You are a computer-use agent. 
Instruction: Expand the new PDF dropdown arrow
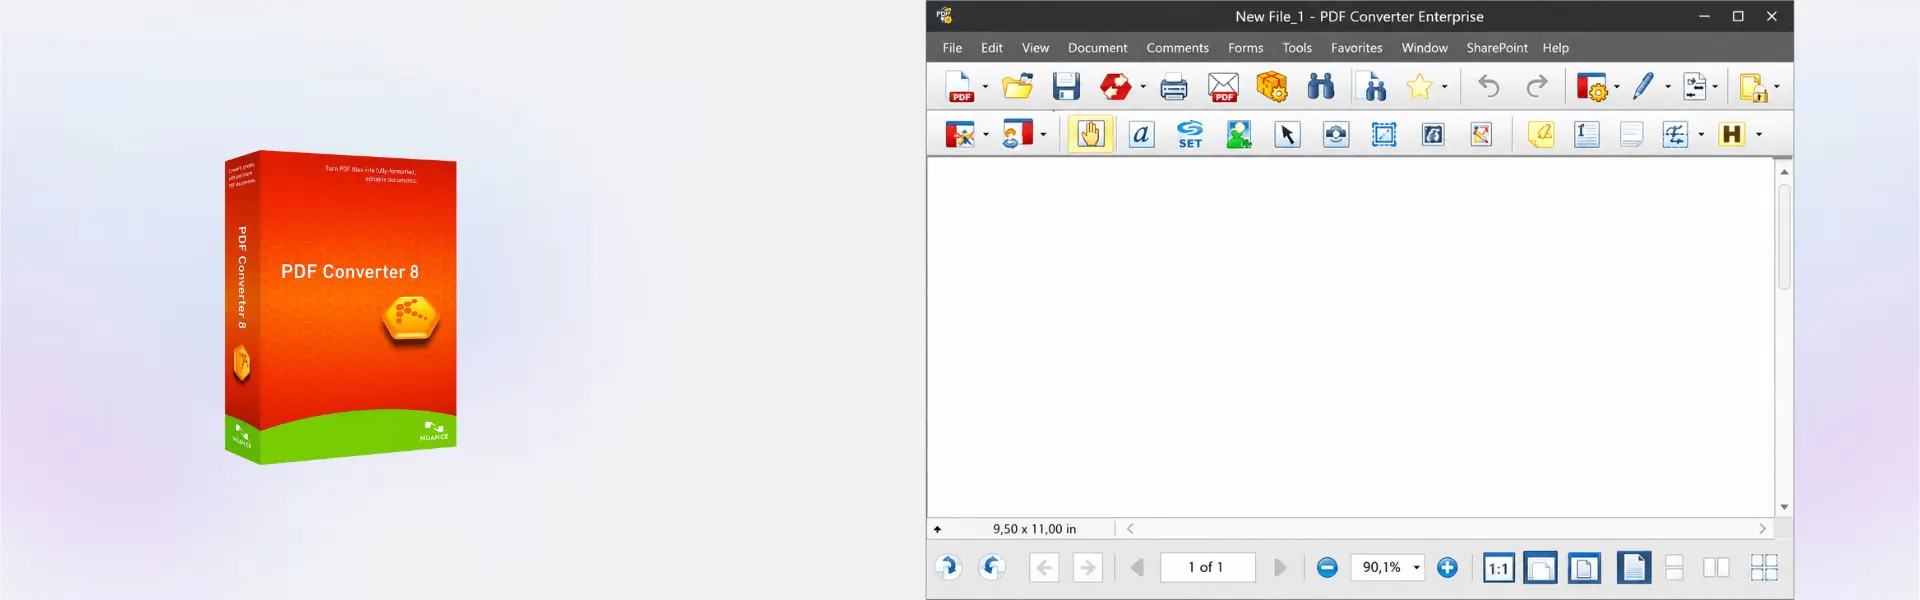tap(985, 87)
